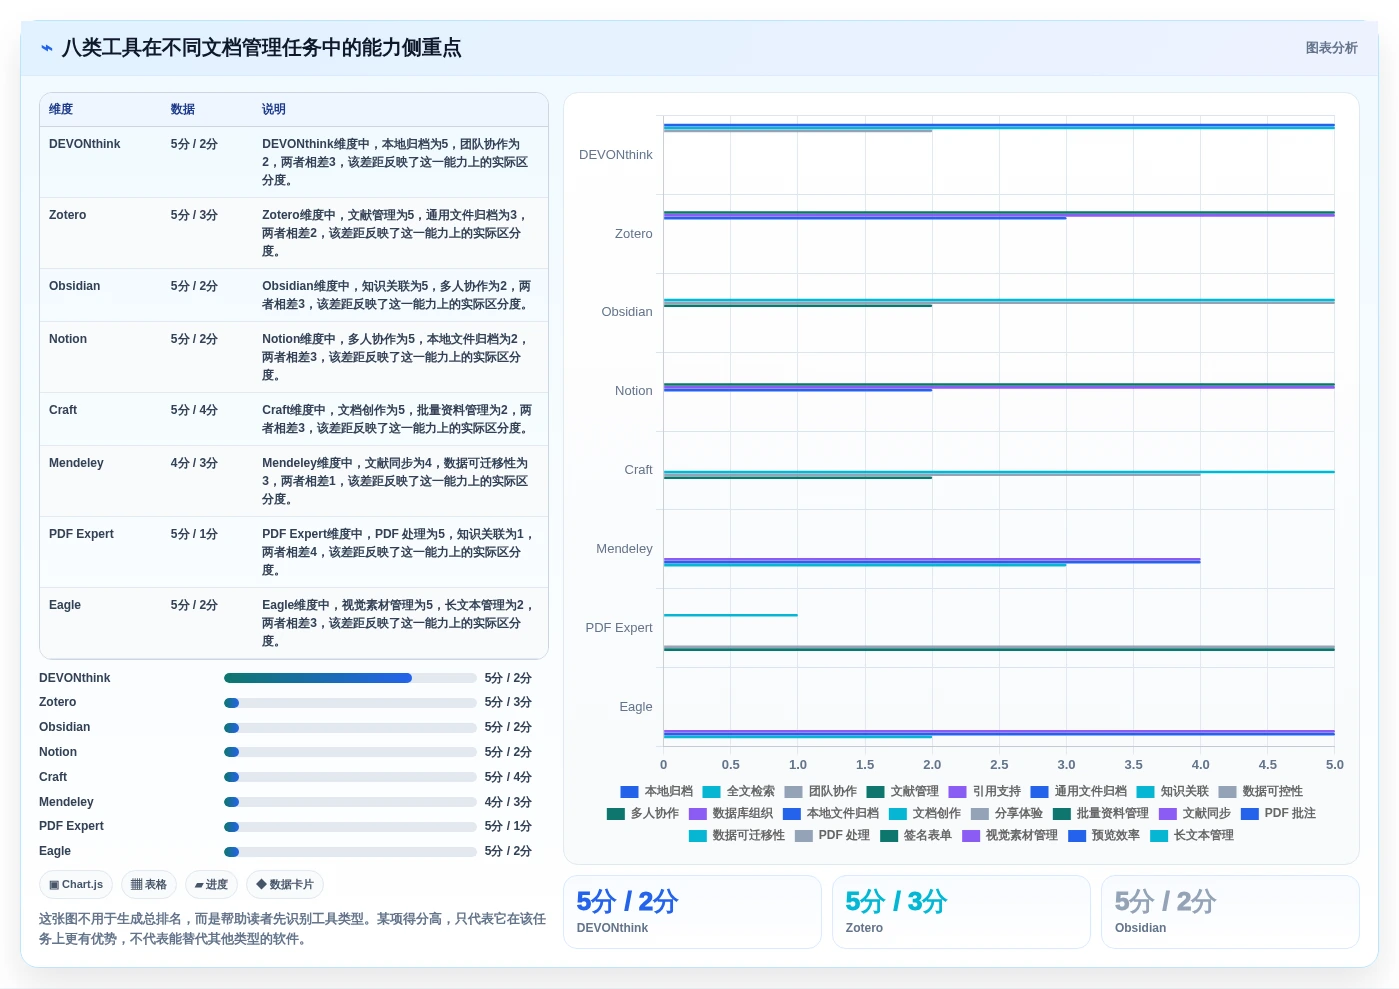Screen dimensions: 1399x989
Task: Click the Eagle label on chart axis
Action: tap(635, 707)
